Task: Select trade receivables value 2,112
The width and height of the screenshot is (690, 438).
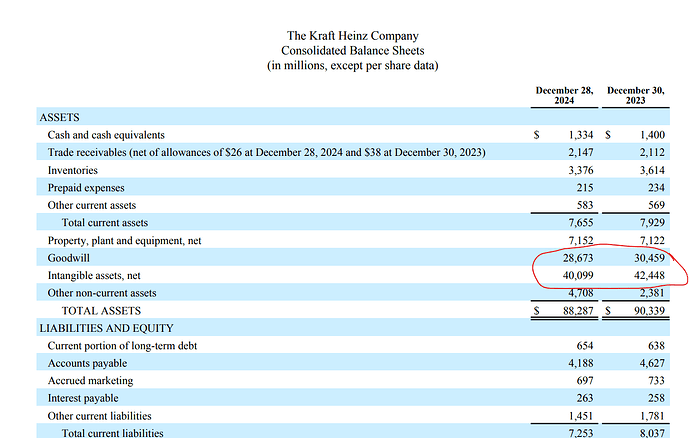Action: pos(652,152)
